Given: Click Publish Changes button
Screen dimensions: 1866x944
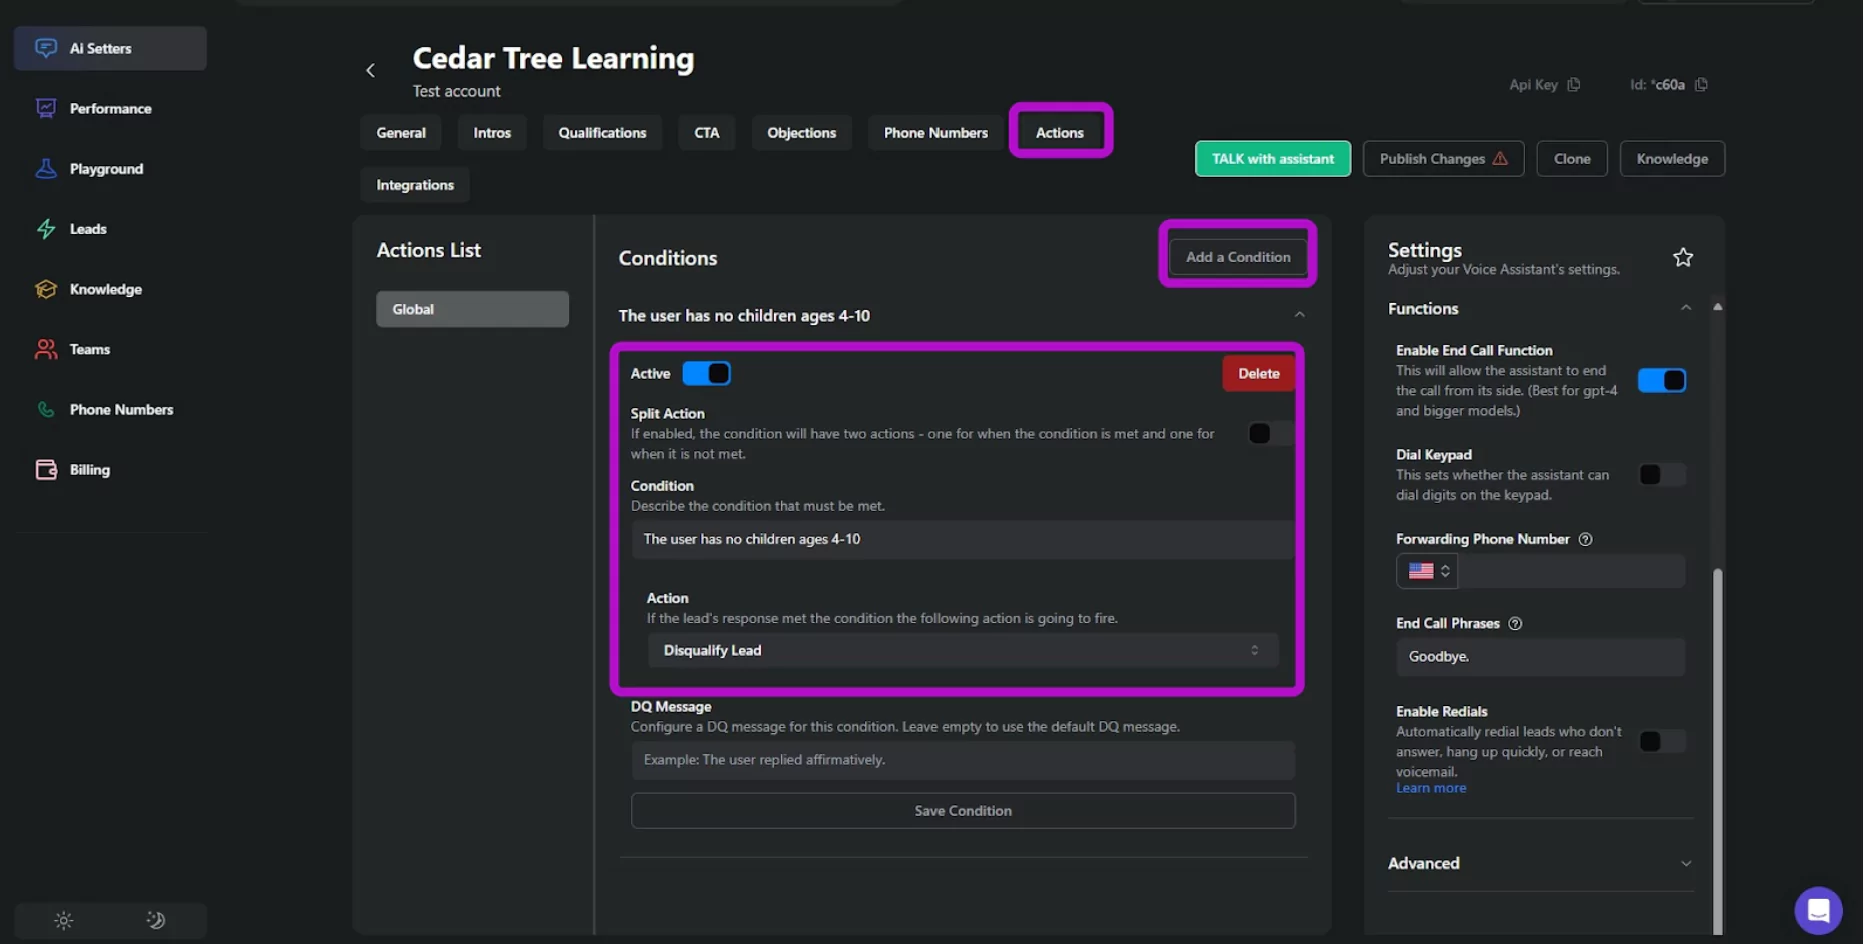Looking at the screenshot, I should [x=1443, y=159].
